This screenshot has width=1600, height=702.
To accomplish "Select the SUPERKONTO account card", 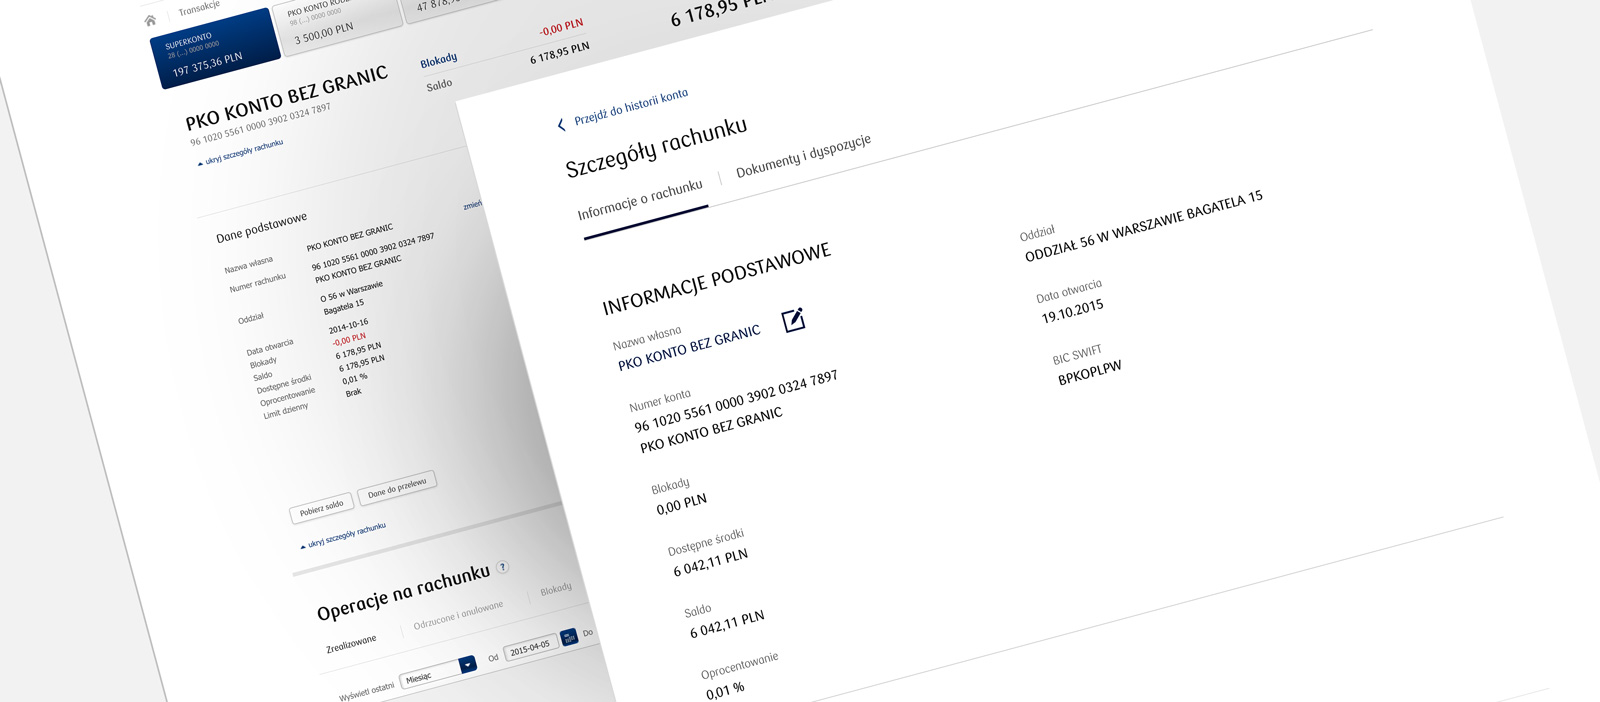I will [x=213, y=48].
